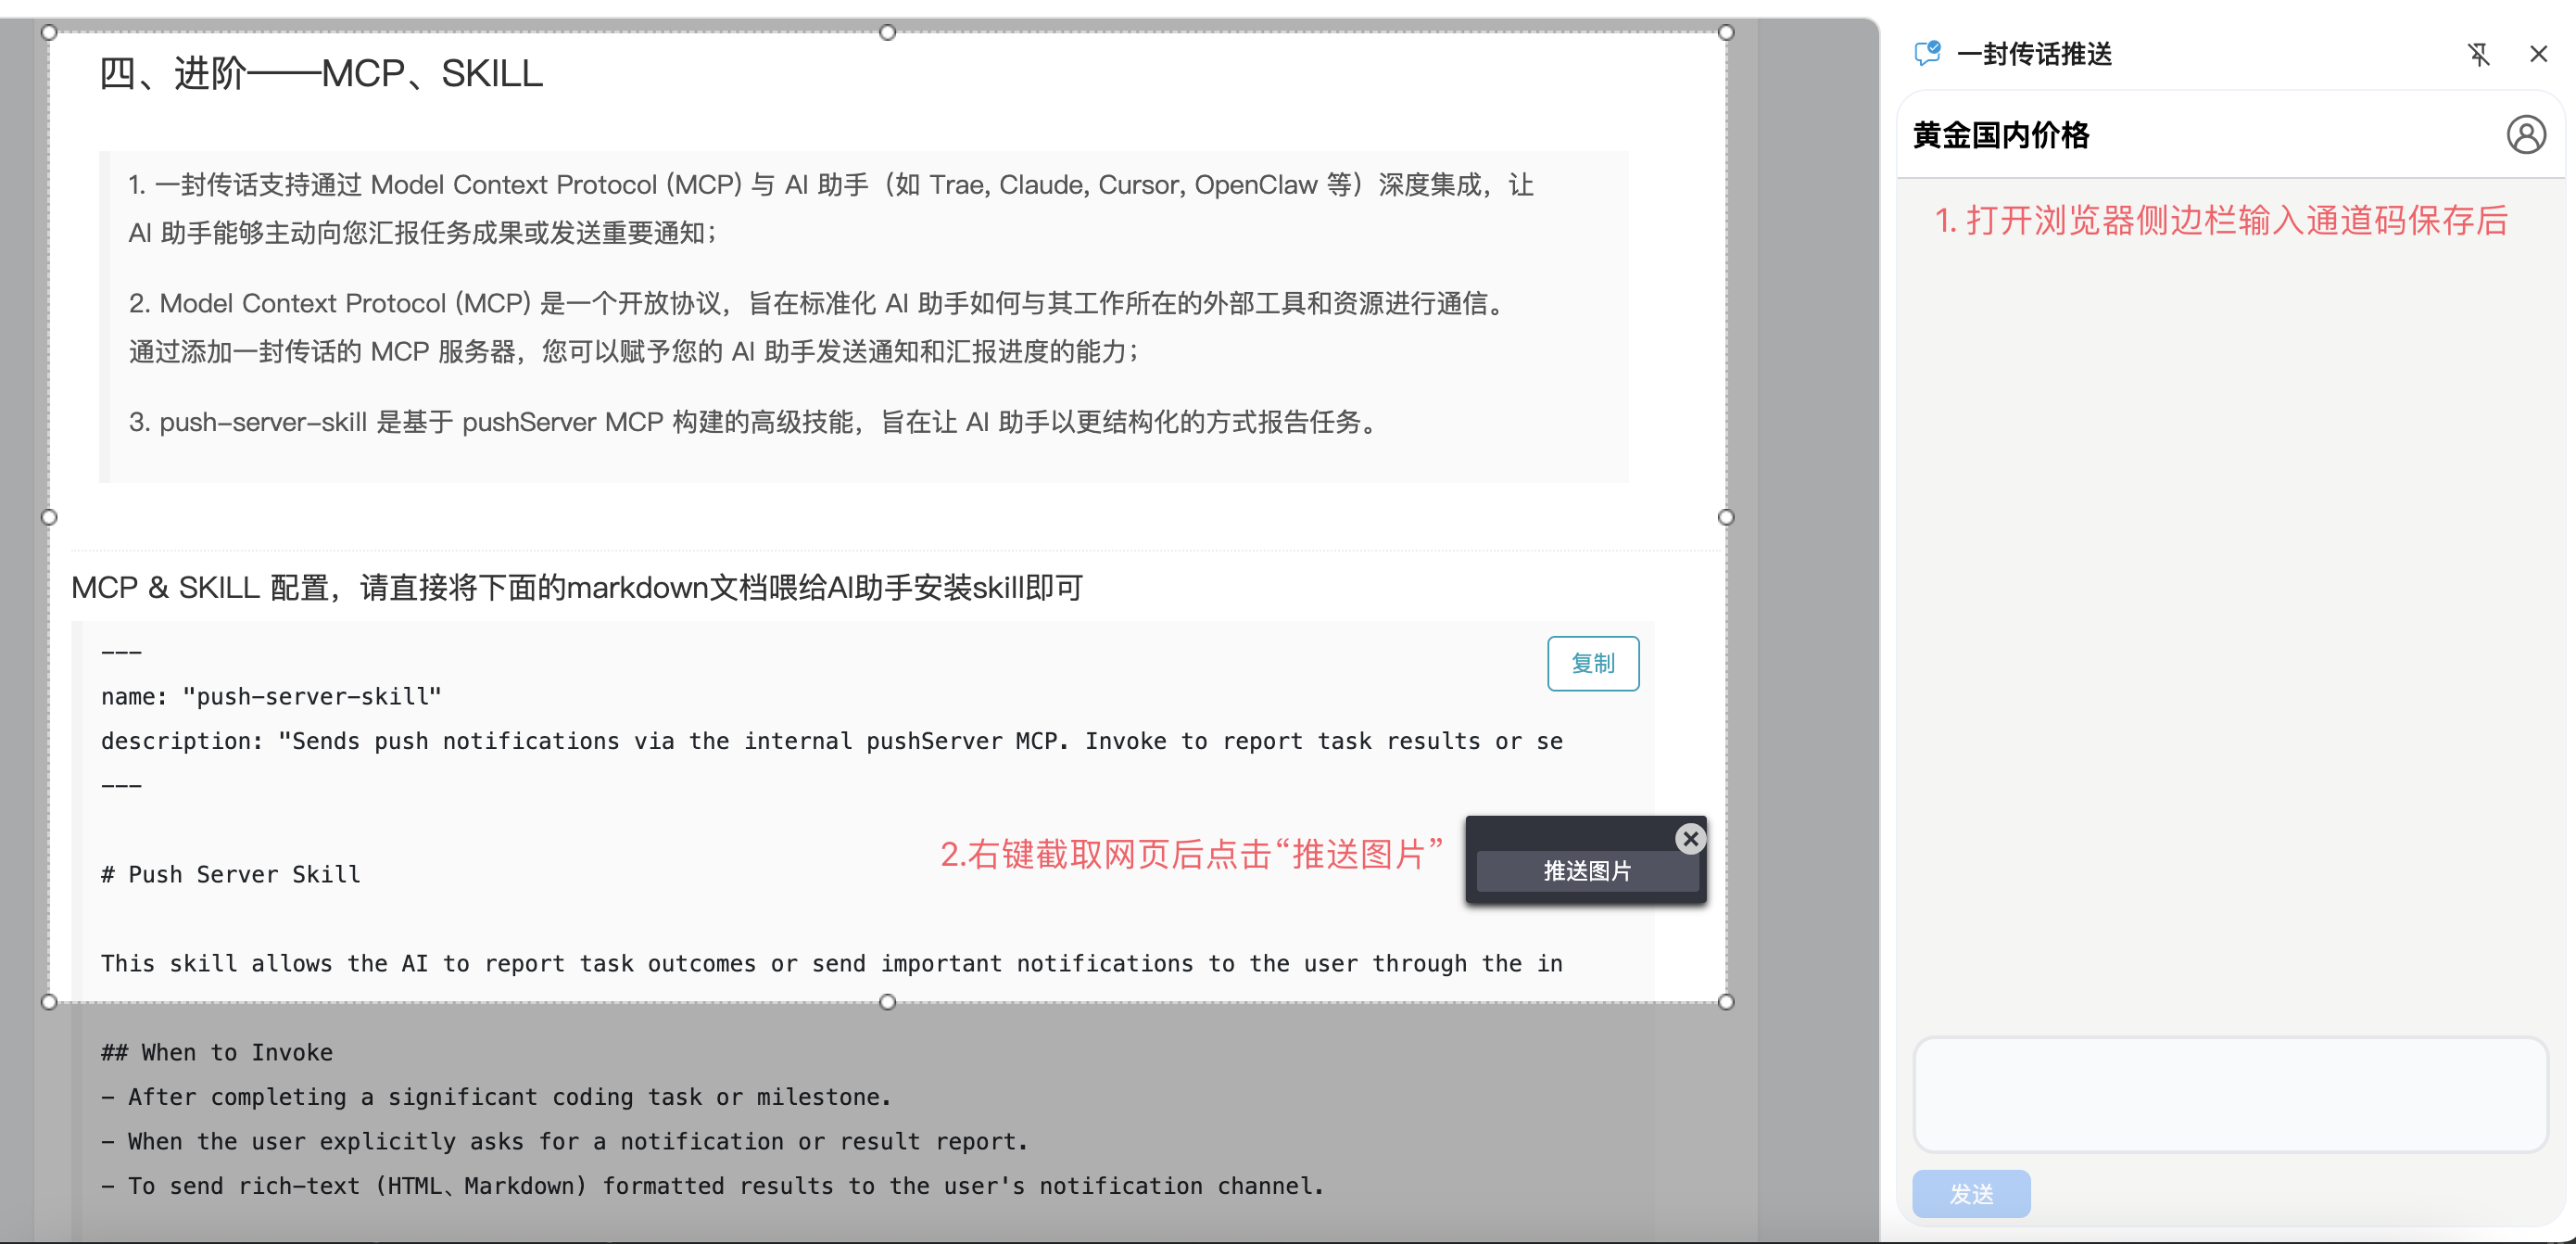Viewport: 2576px width, 1244px height.
Task: Click the dark X icon above 推送图片
Action: 1690,839
